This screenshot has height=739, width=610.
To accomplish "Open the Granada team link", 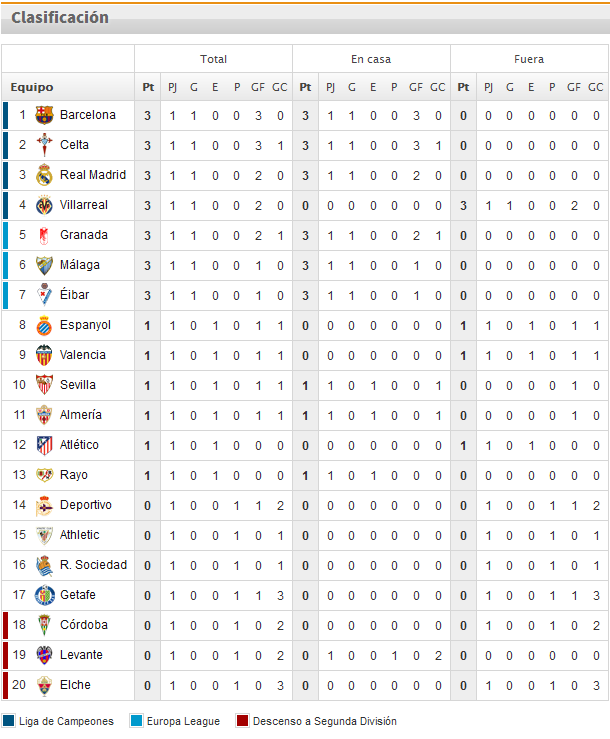I will 84,235.
